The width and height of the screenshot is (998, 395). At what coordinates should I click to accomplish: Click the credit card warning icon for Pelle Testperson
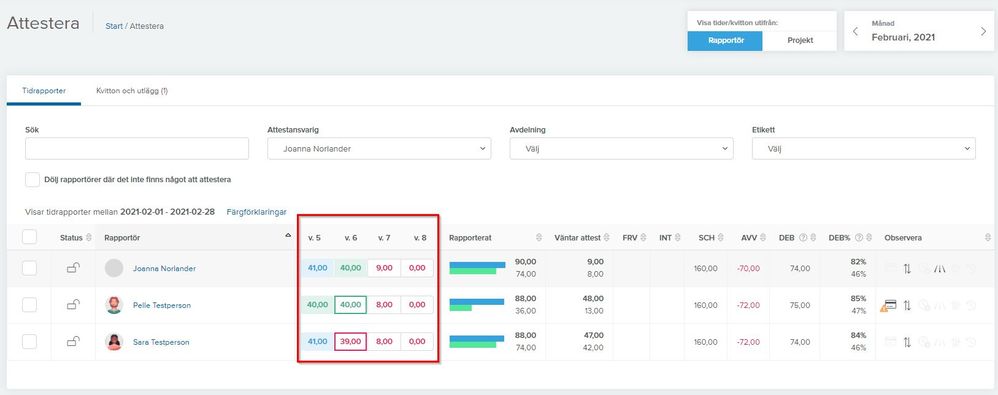tap(889, 306)
